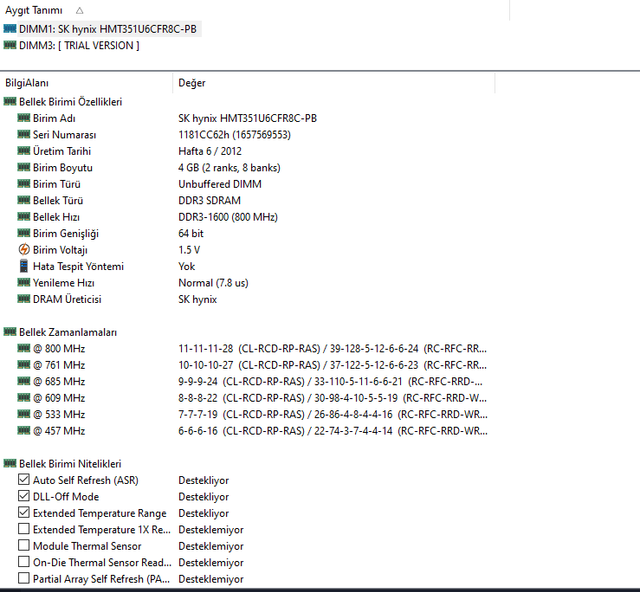Toggle the Partial Array Self Refresh checkbox
This screenshot has height=592, width=640.
pyautogui.click(x=24, y=578)
